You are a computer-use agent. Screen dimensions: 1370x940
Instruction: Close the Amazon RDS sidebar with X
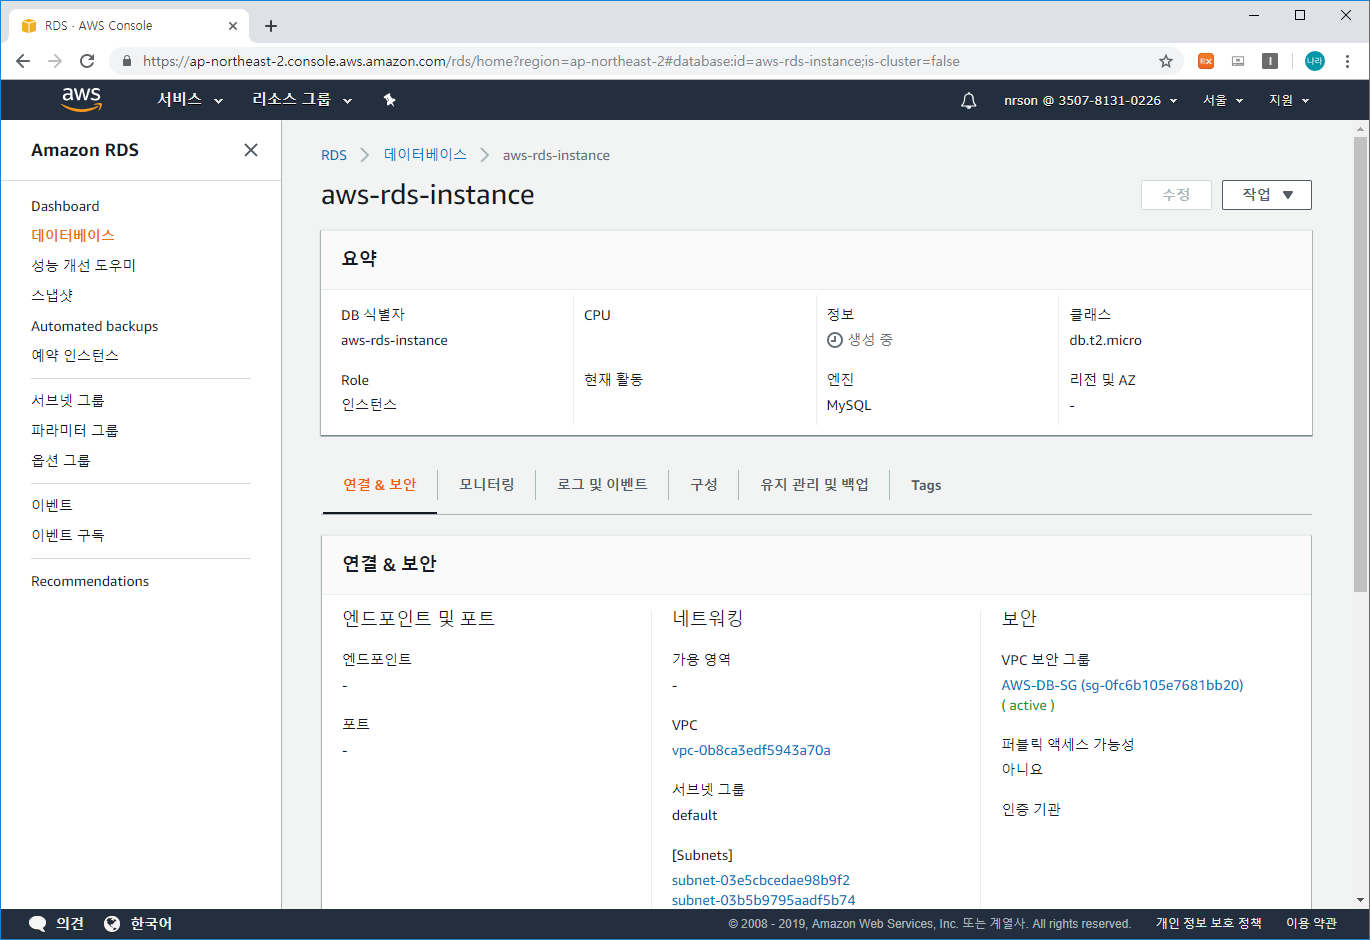coord(251,150)
